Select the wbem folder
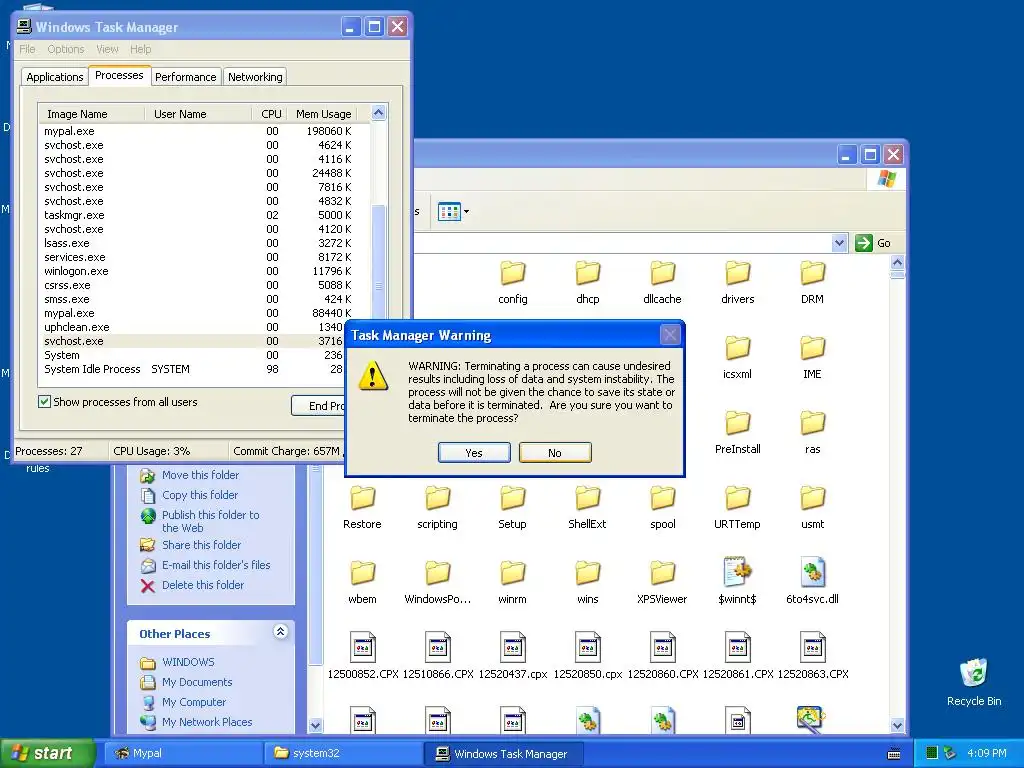Image resolution: width=1024 pixels, height=768 pixels. point(362,583)
